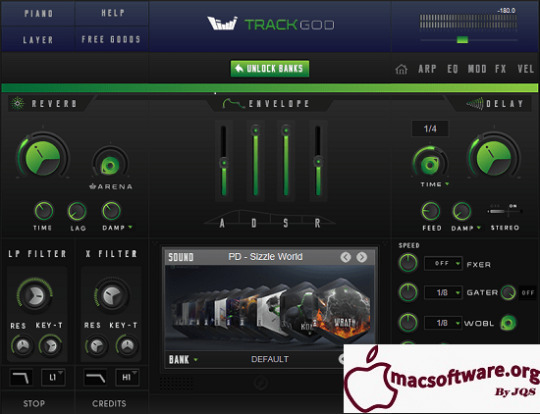This screenshot has height=414, width=540.
Task: Click the Wobl speed knob
Action: (408, 323)
